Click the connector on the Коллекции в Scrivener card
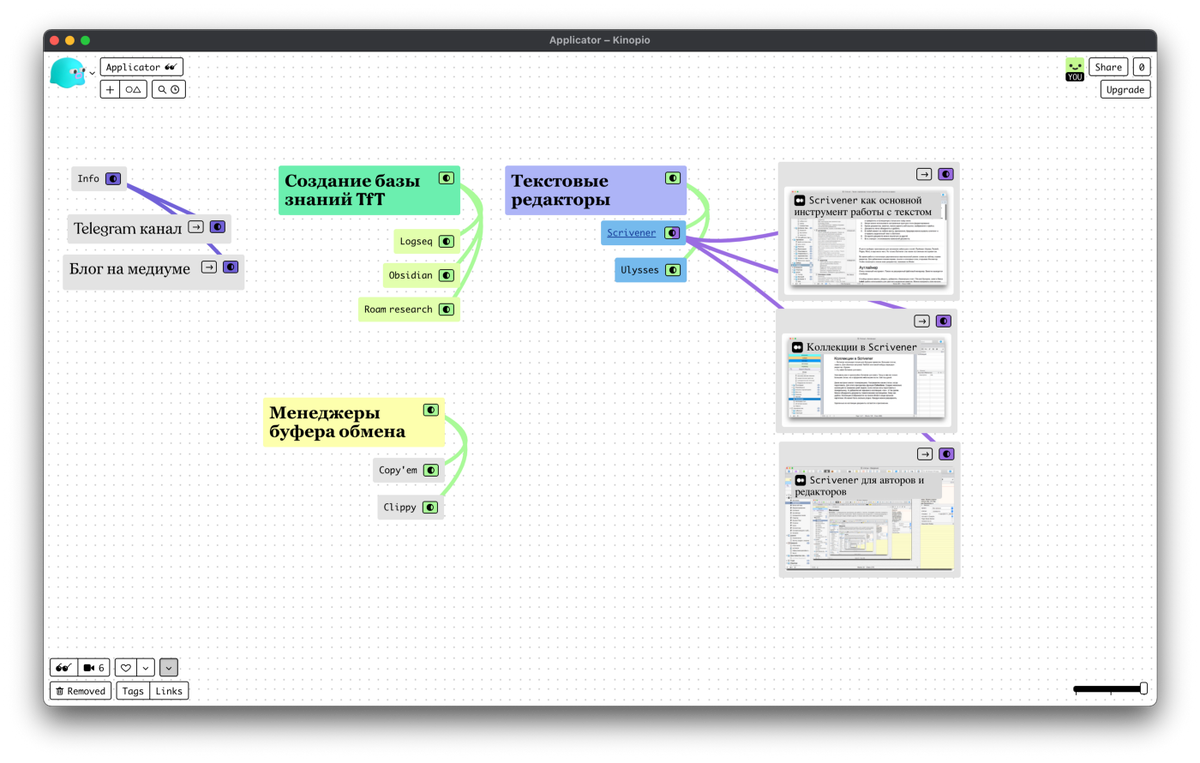Screen dimensions: 1200x763 coord(943,321)
